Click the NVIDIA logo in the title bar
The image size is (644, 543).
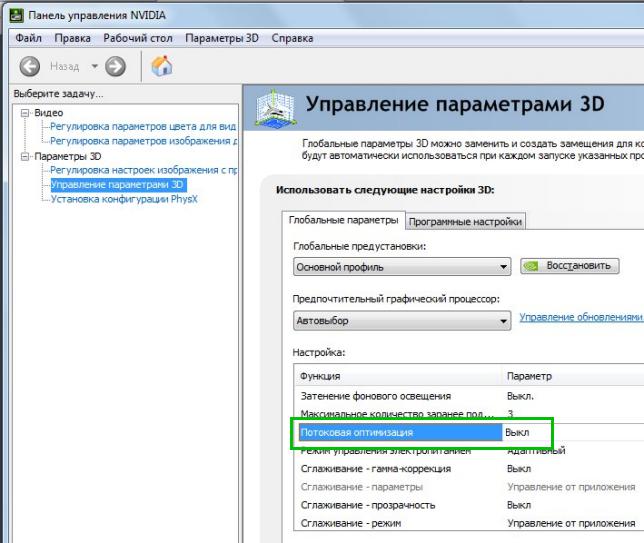16,15
